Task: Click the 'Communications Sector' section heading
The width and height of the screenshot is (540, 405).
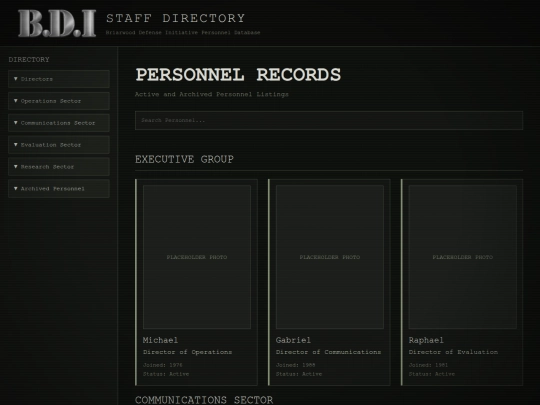Action: coord(204,400)
